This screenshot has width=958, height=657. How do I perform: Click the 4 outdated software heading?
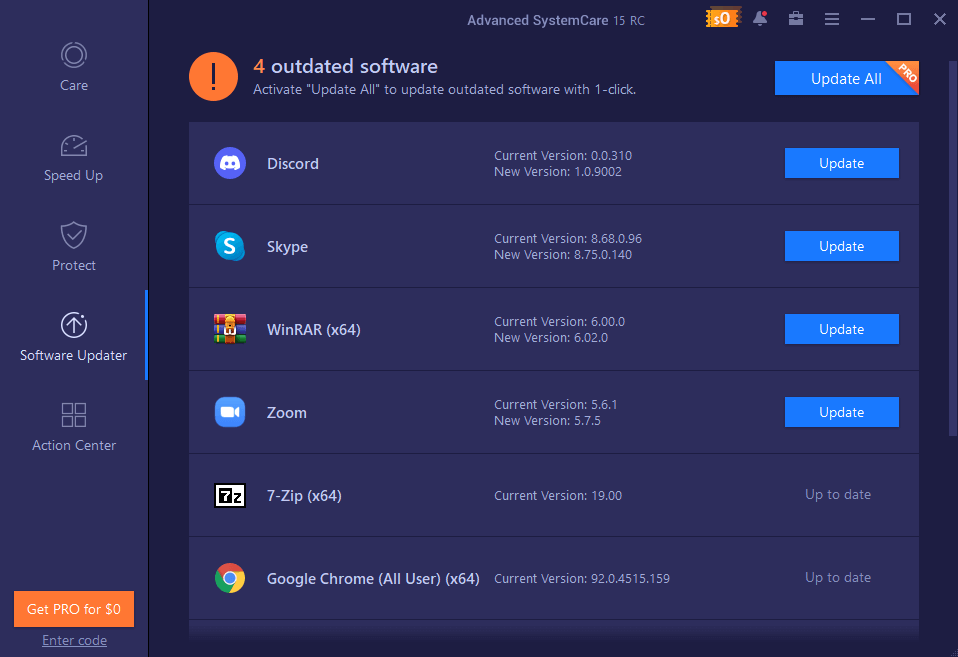pos(345,66)
